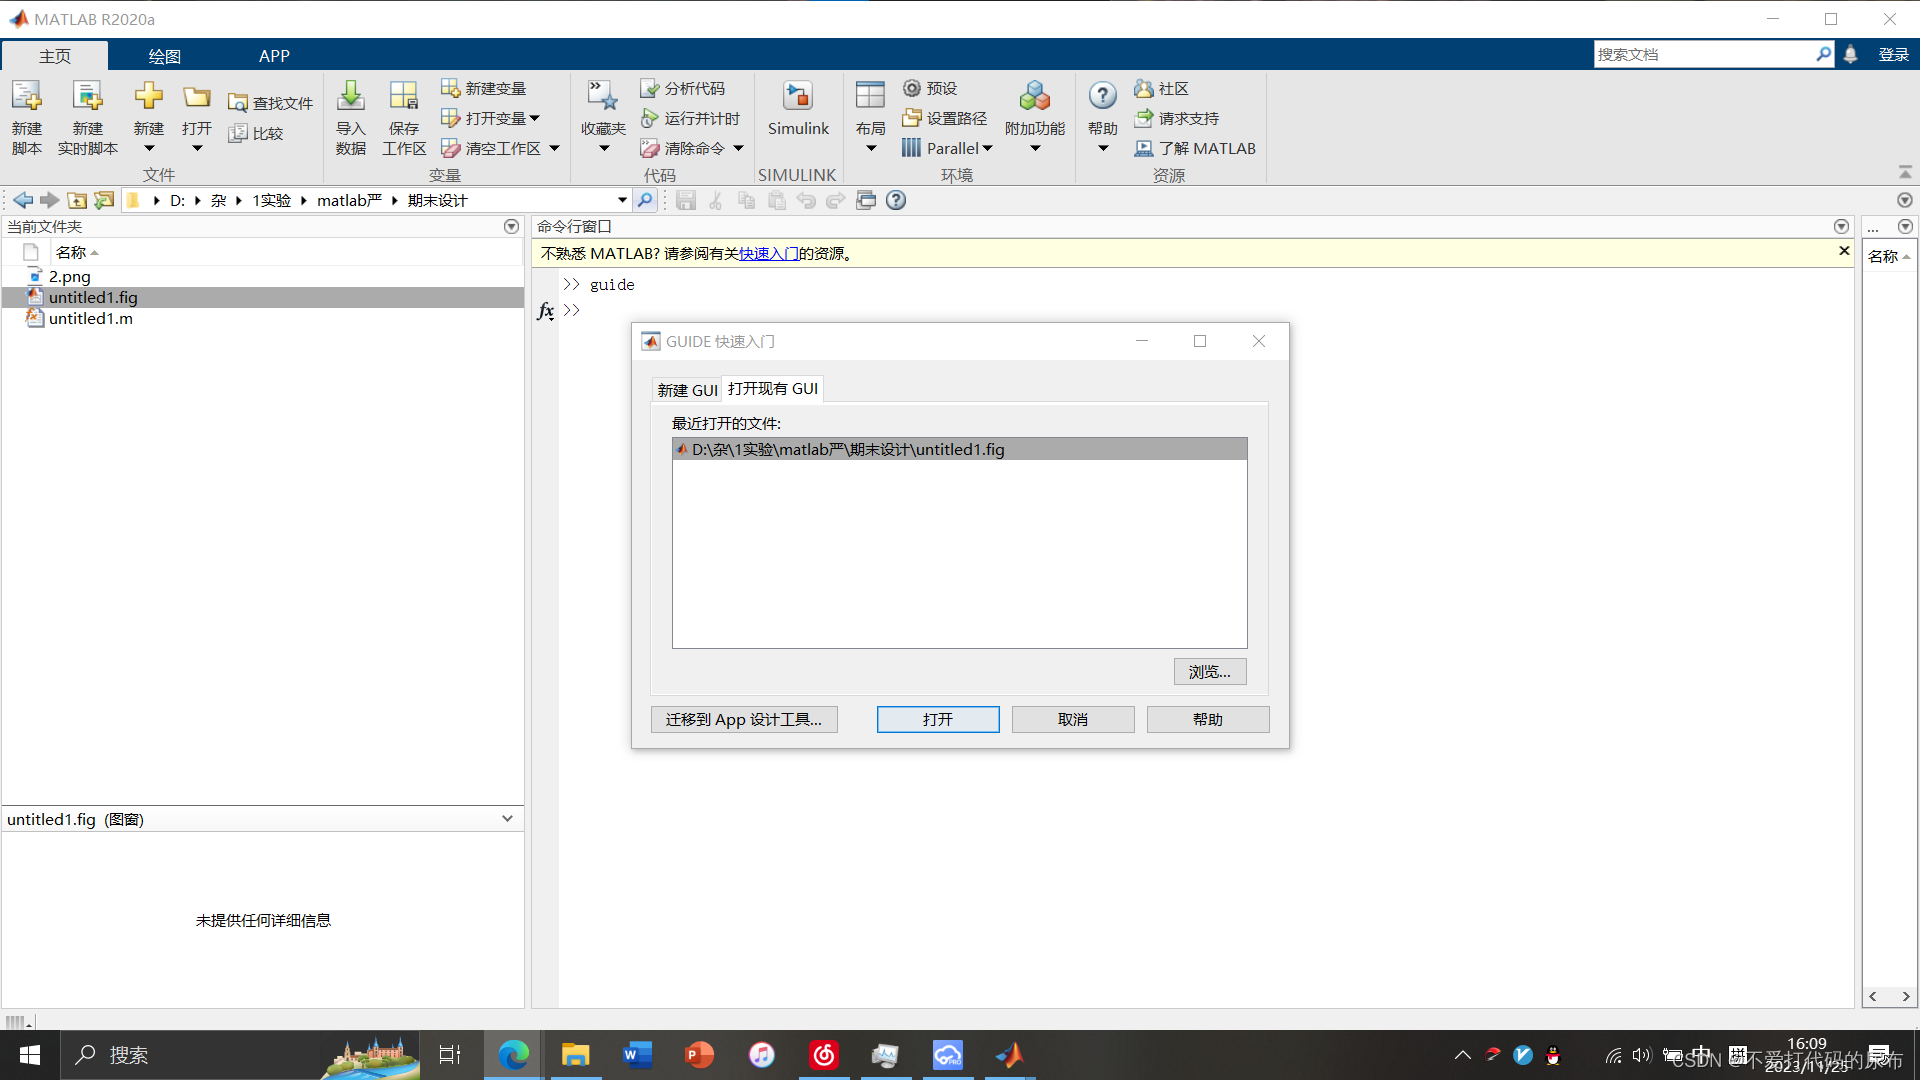This screenshot has width=1920, height=1080.
Task: Click the forward arrow in the folder toolbar
Action: click(49, 200)
